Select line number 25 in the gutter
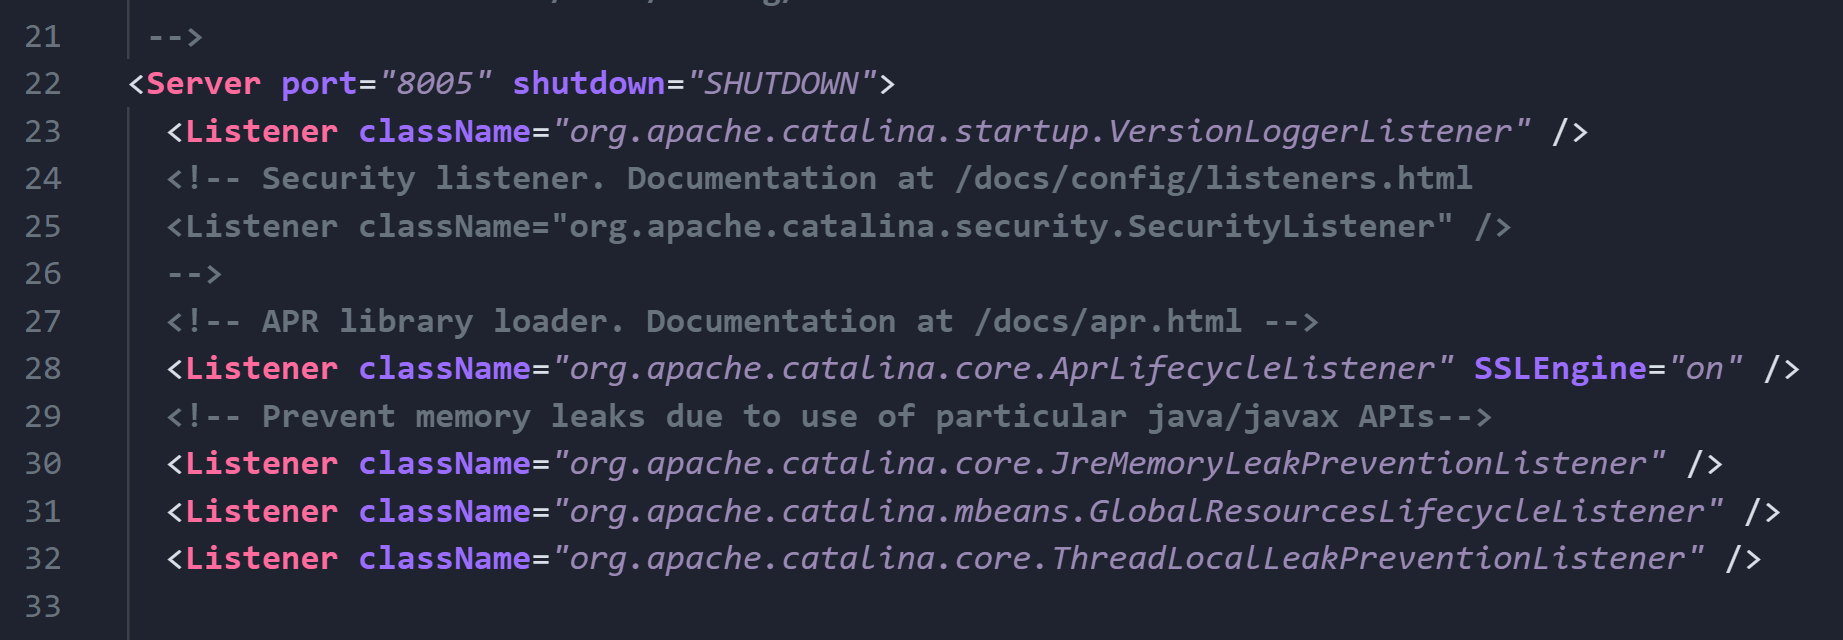Viewport: 1843px width, 640px height. (43, 226)
